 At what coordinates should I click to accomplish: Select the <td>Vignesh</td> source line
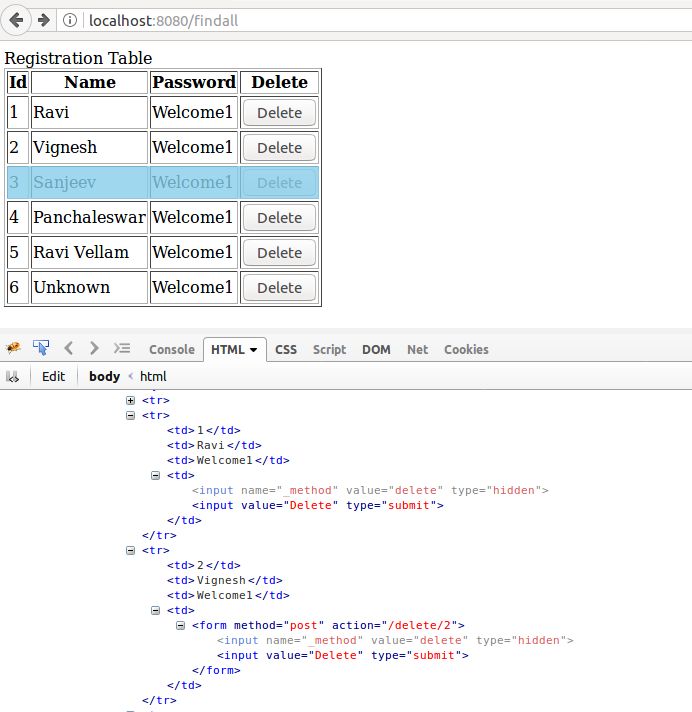(225, 580)
